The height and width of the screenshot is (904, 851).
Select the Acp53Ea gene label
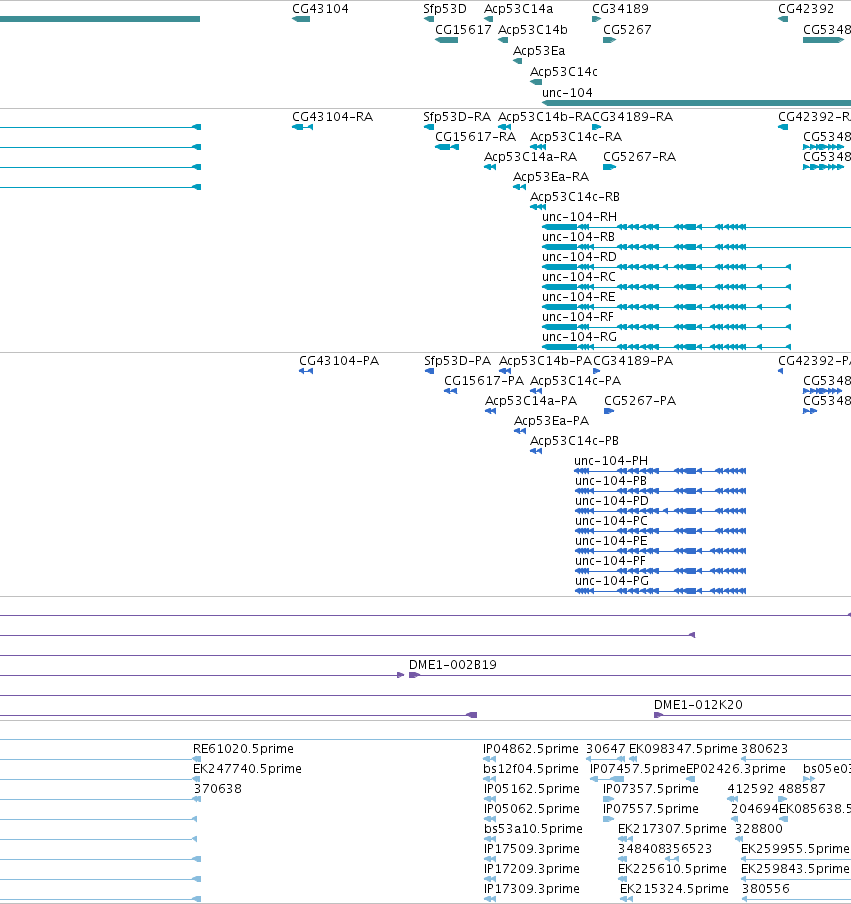tap(539, 51)
